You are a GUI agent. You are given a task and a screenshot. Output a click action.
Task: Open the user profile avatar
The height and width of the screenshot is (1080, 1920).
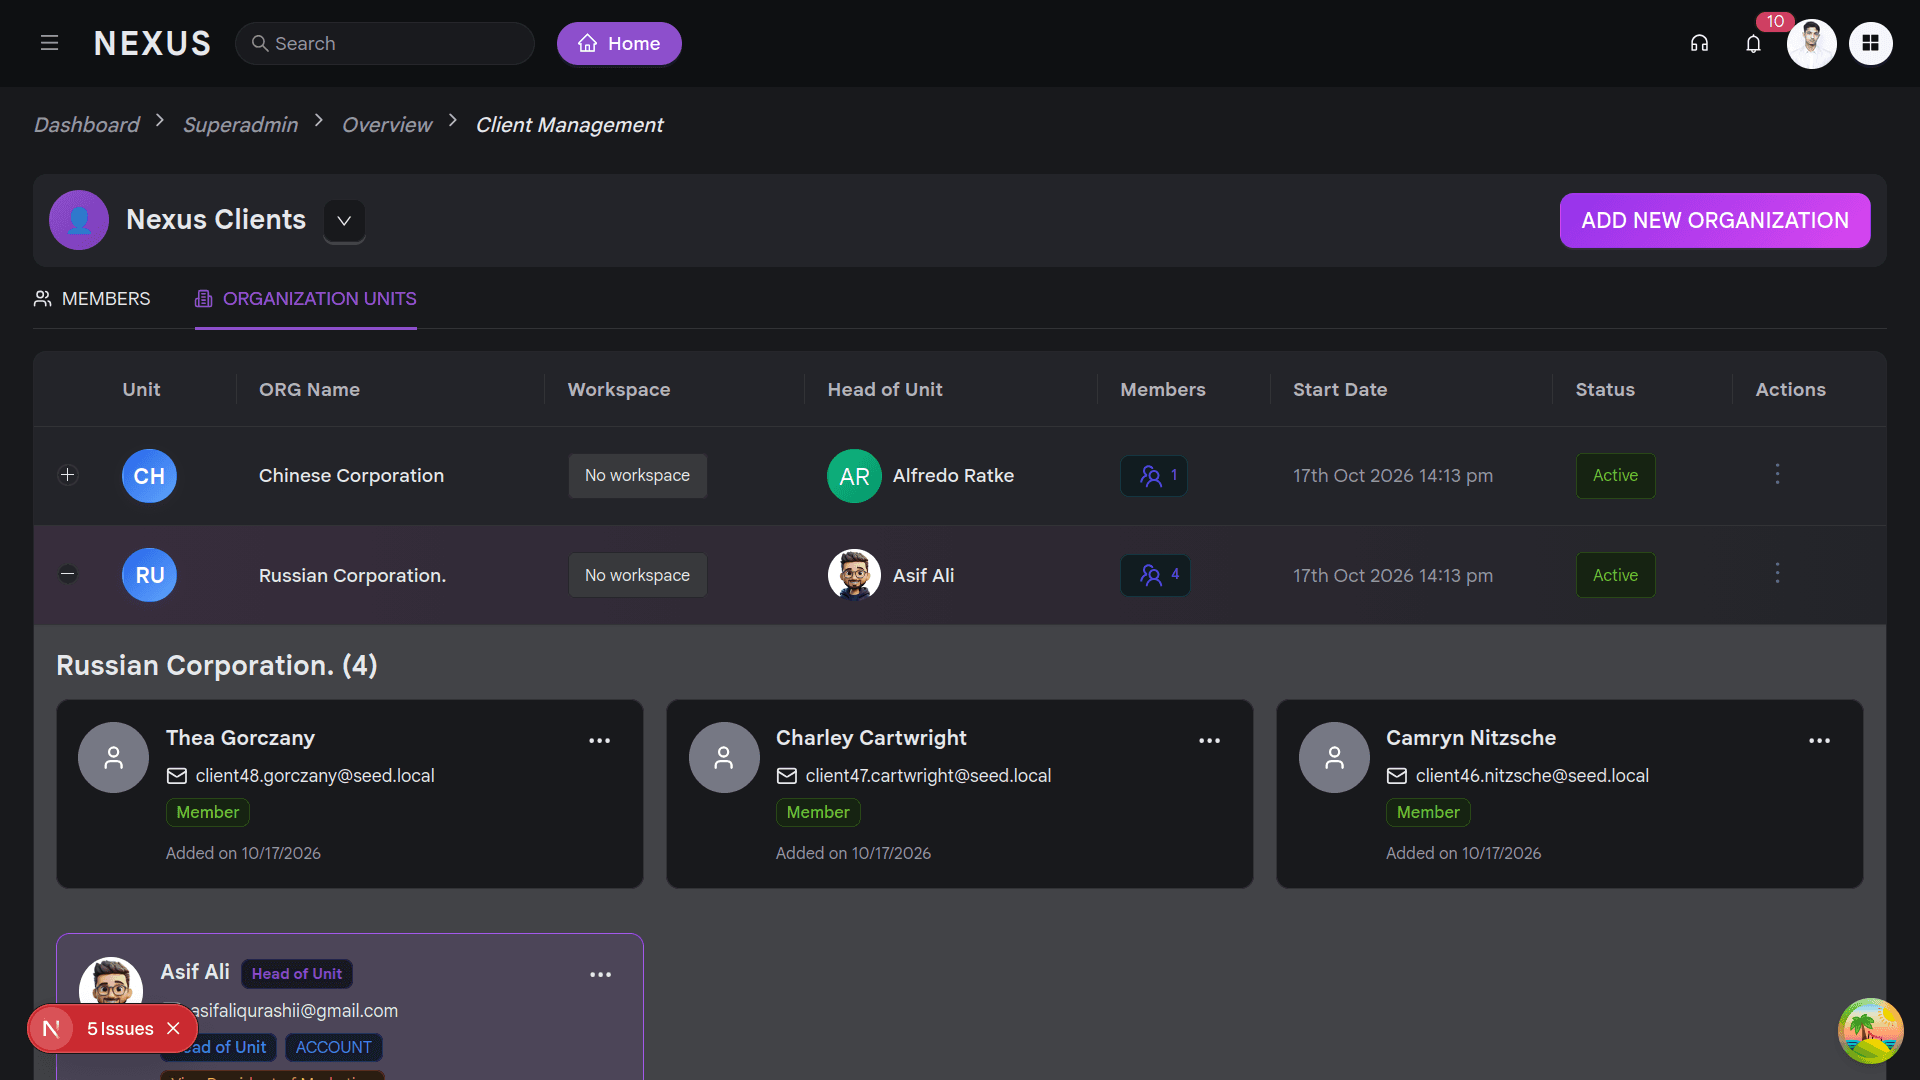coord(1811,43)
